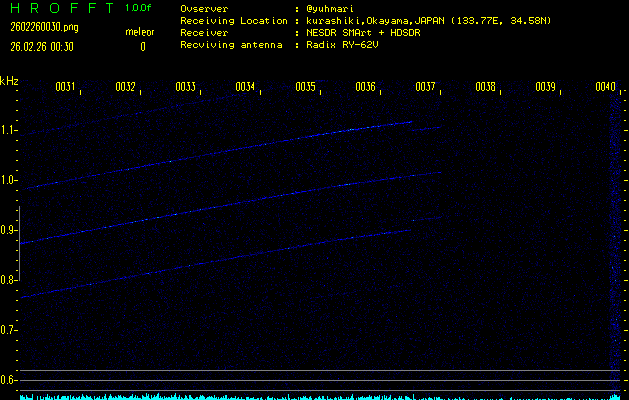Click the NESDR SMArt + HDSDR receiver text
The width and height of the screenshot is (629, 400).
371,33
